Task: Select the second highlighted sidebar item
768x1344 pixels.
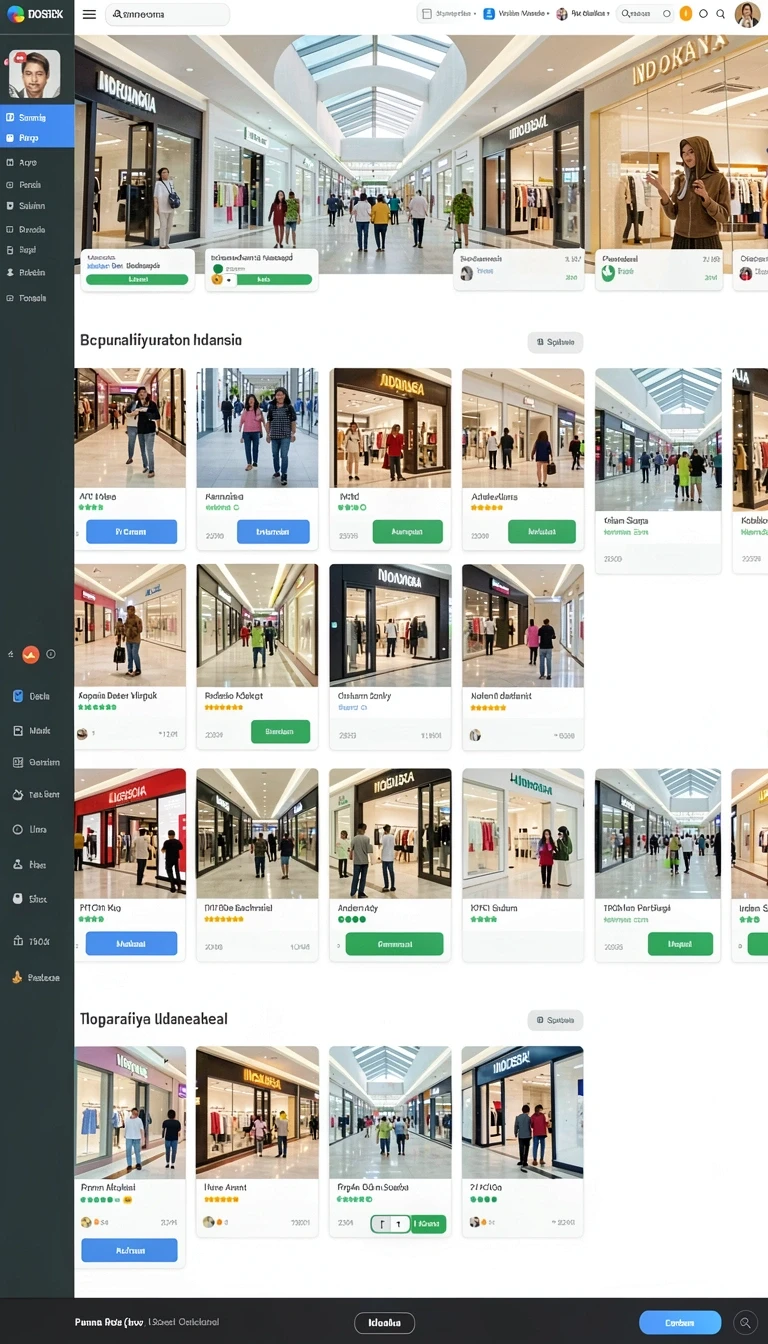Action: click(37, 138)
